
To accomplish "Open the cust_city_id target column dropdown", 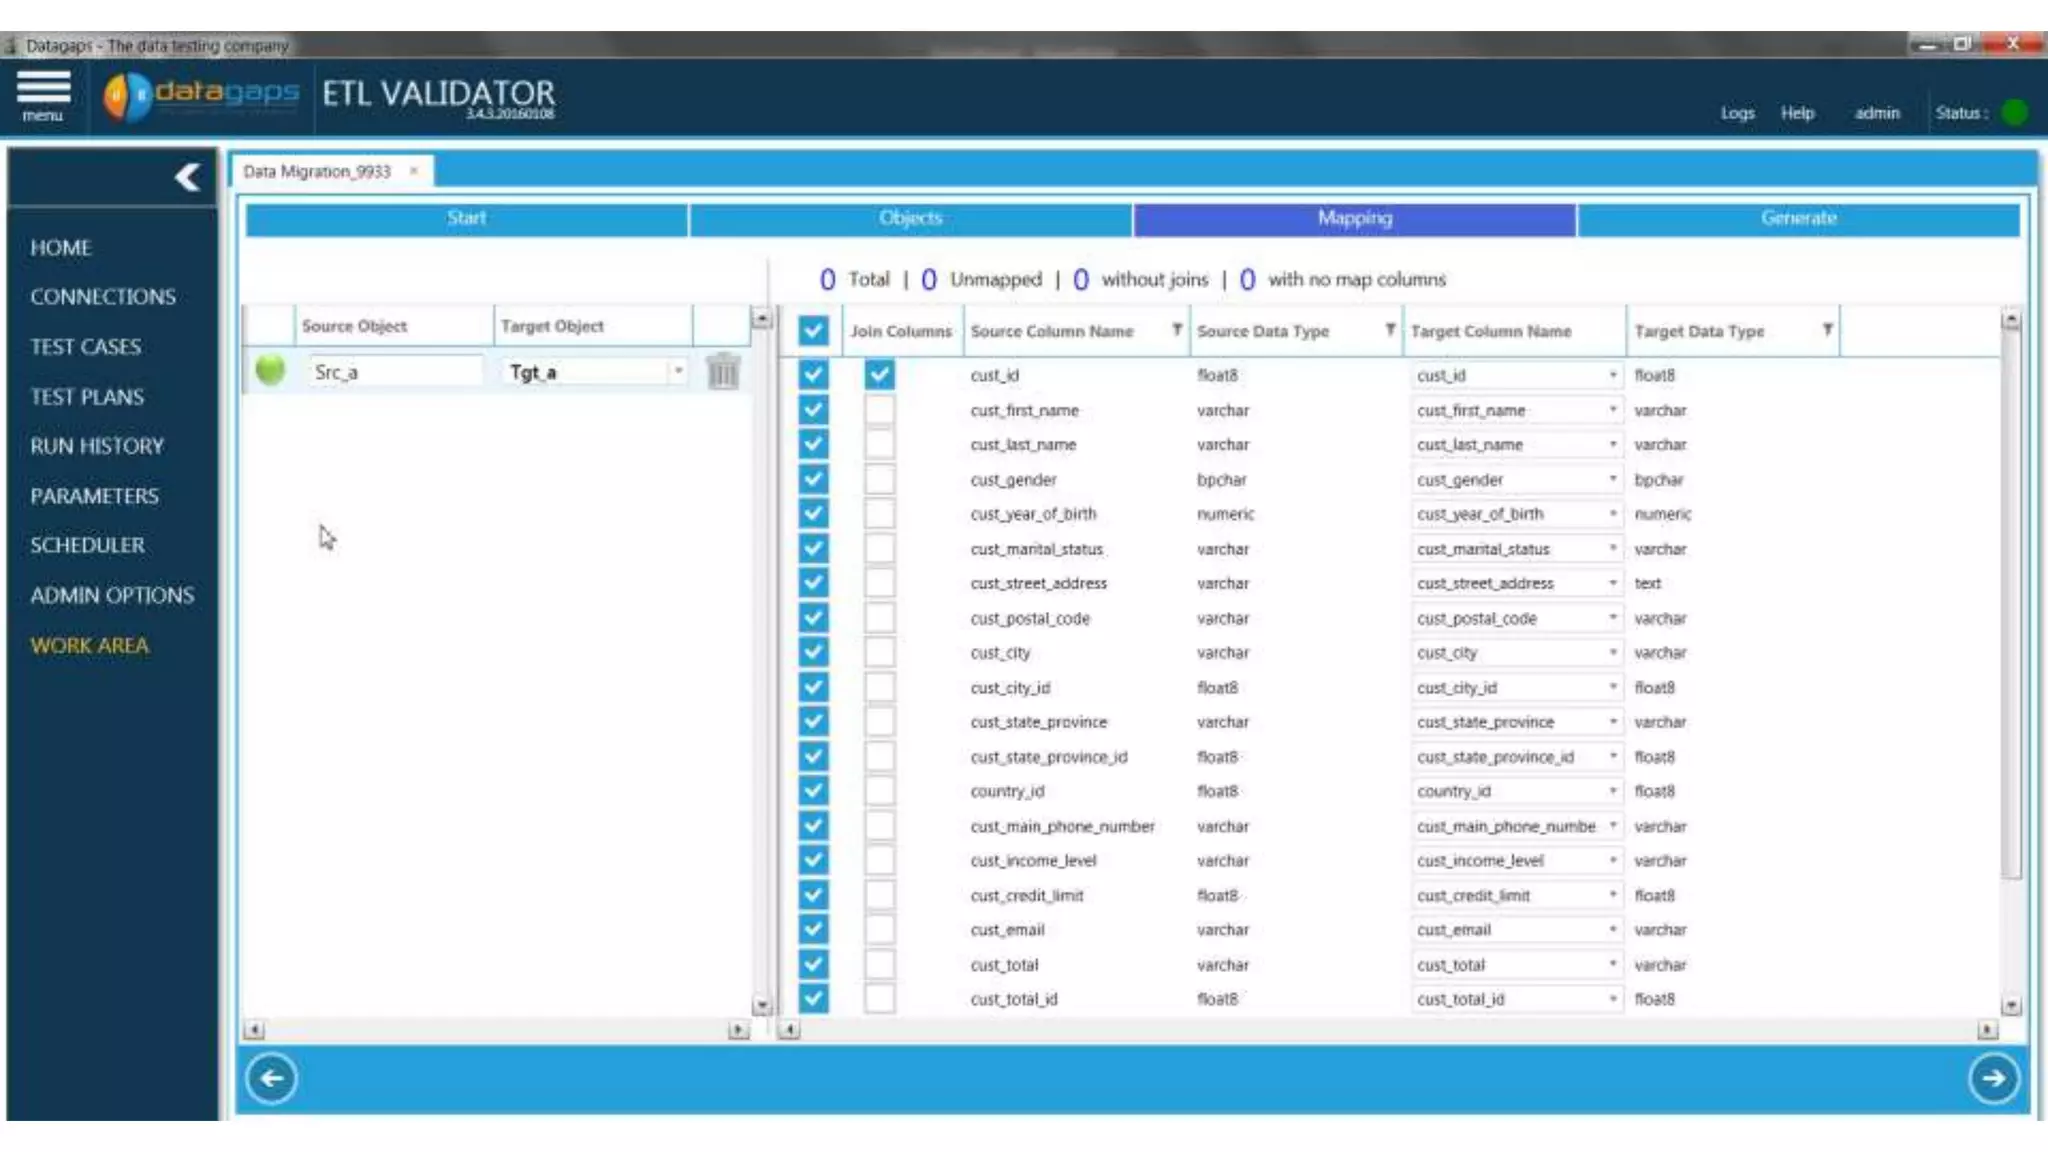I will (x=1612, y=688).
